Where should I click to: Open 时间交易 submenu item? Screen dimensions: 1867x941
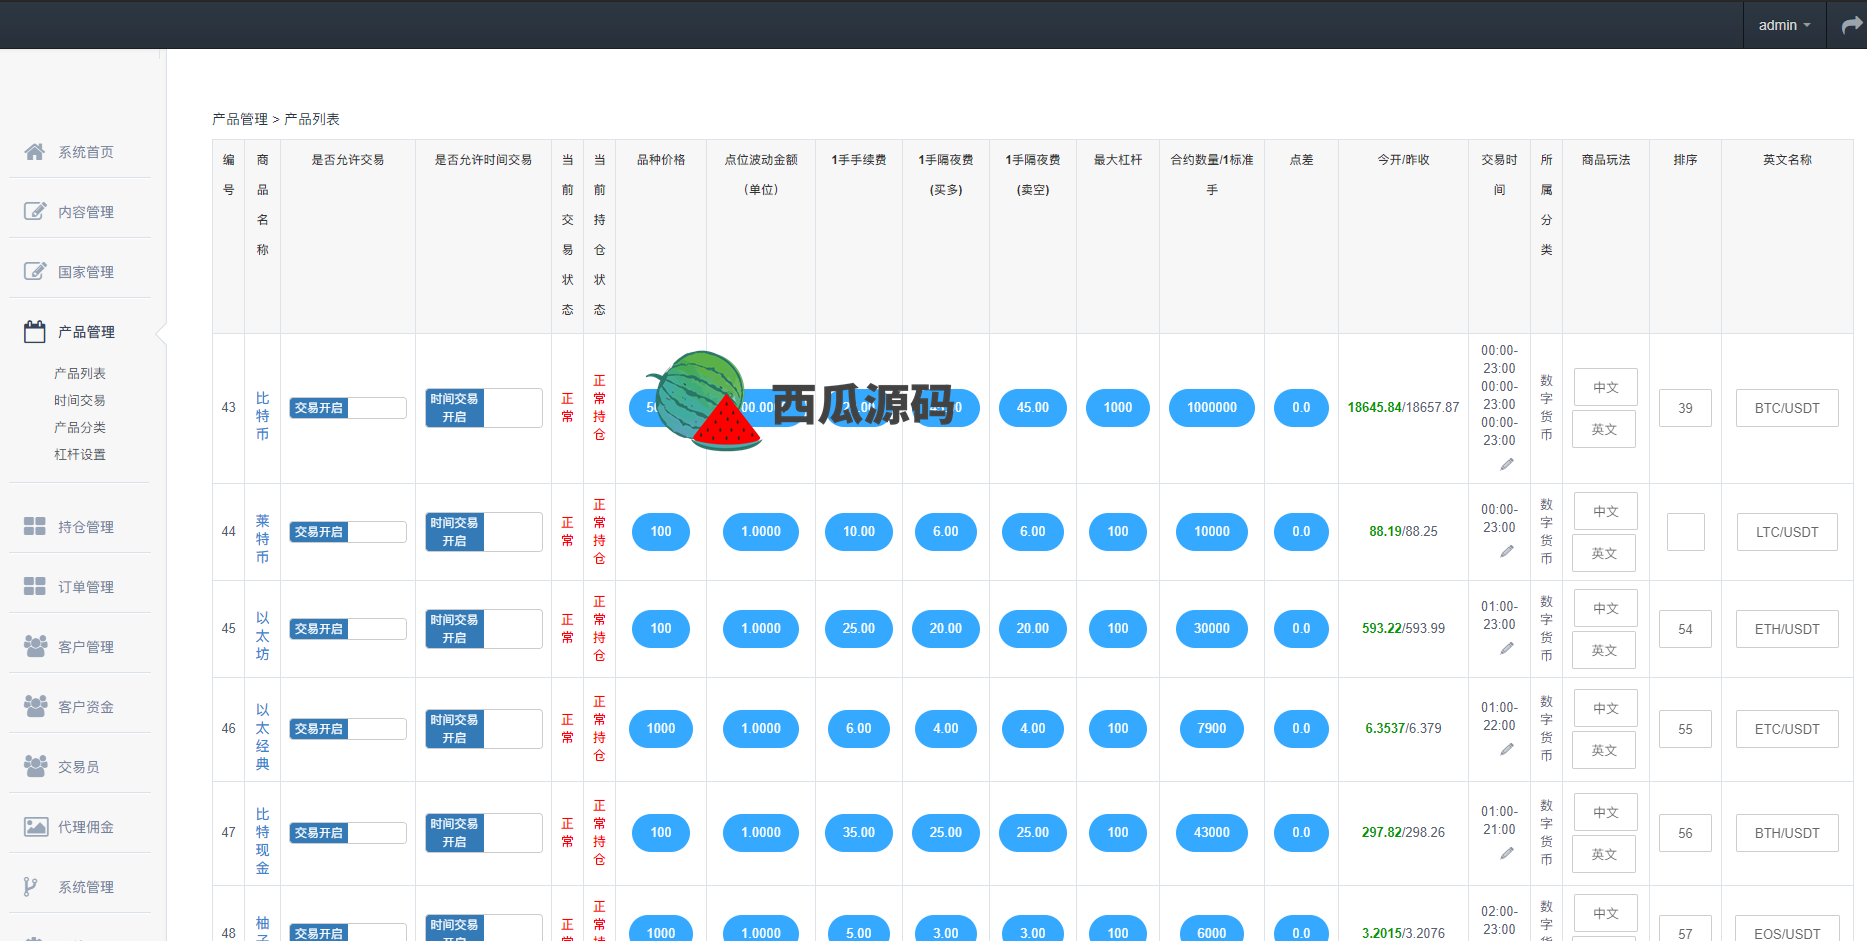[x=80, y=400]
